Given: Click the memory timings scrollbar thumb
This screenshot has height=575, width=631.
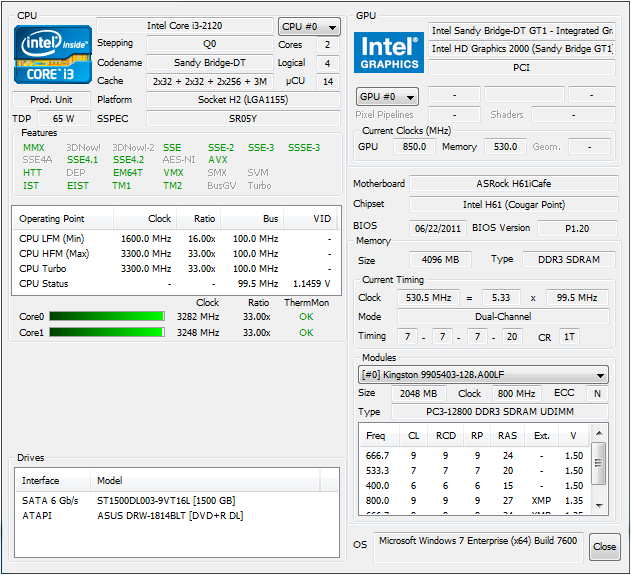Looking at the screenshot, I should [x=599, y=463].
